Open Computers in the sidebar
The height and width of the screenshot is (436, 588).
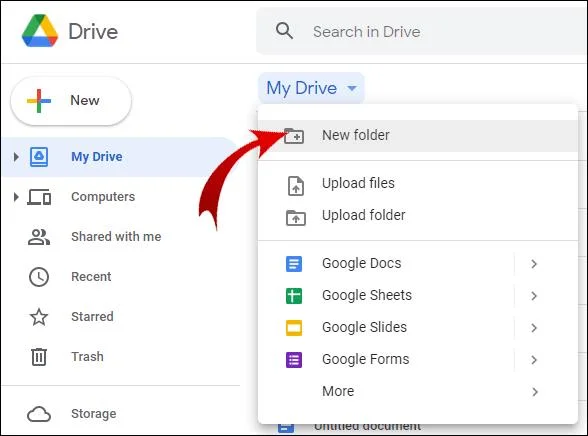pyautogui.click(x=103, y=197)
